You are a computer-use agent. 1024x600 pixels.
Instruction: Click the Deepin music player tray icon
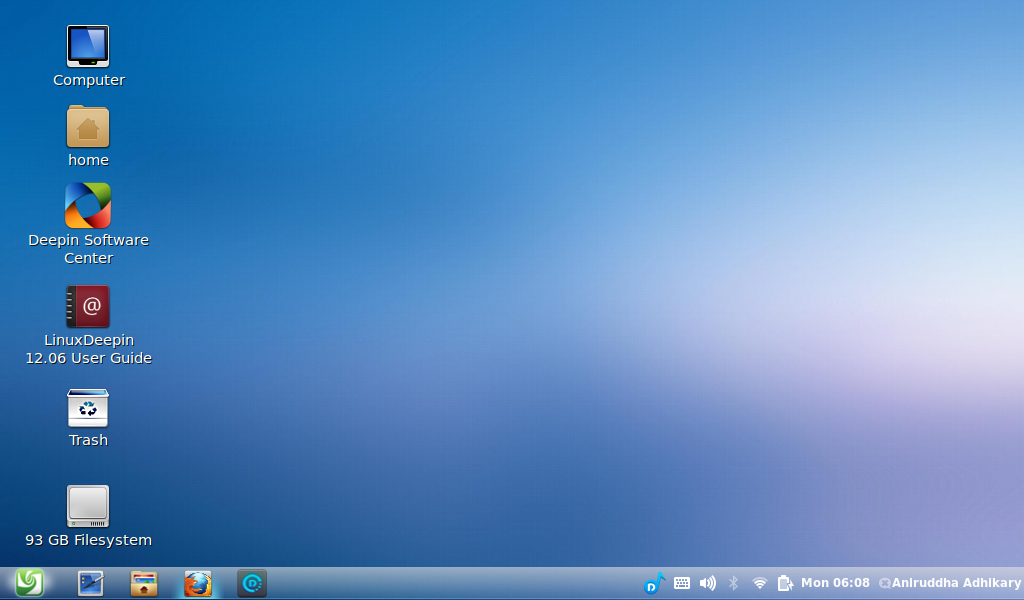654,583
